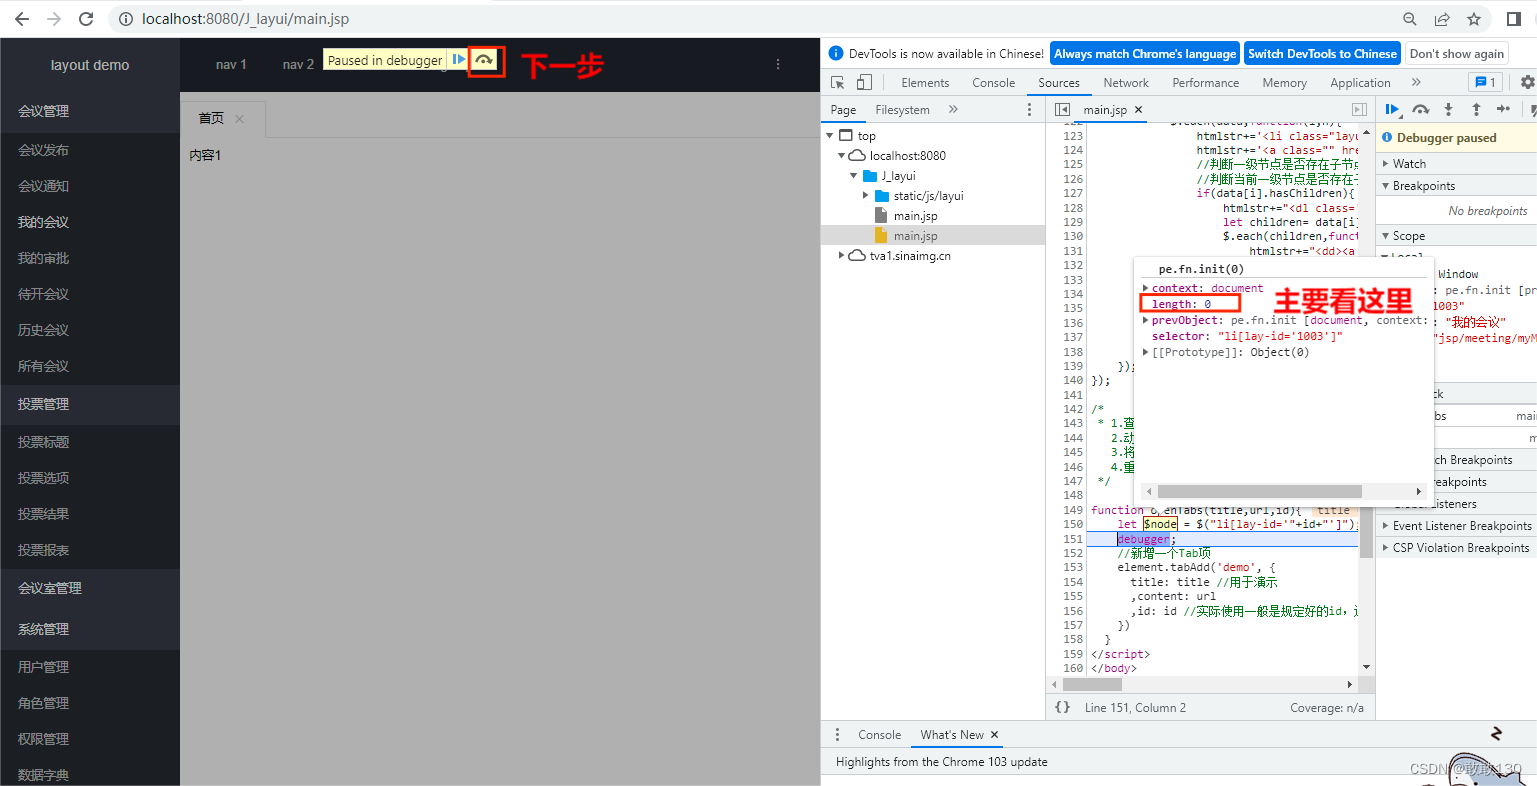Open Sources navigator three-dot menu
The image size is (1537, 786).
tap(1029, 109)
